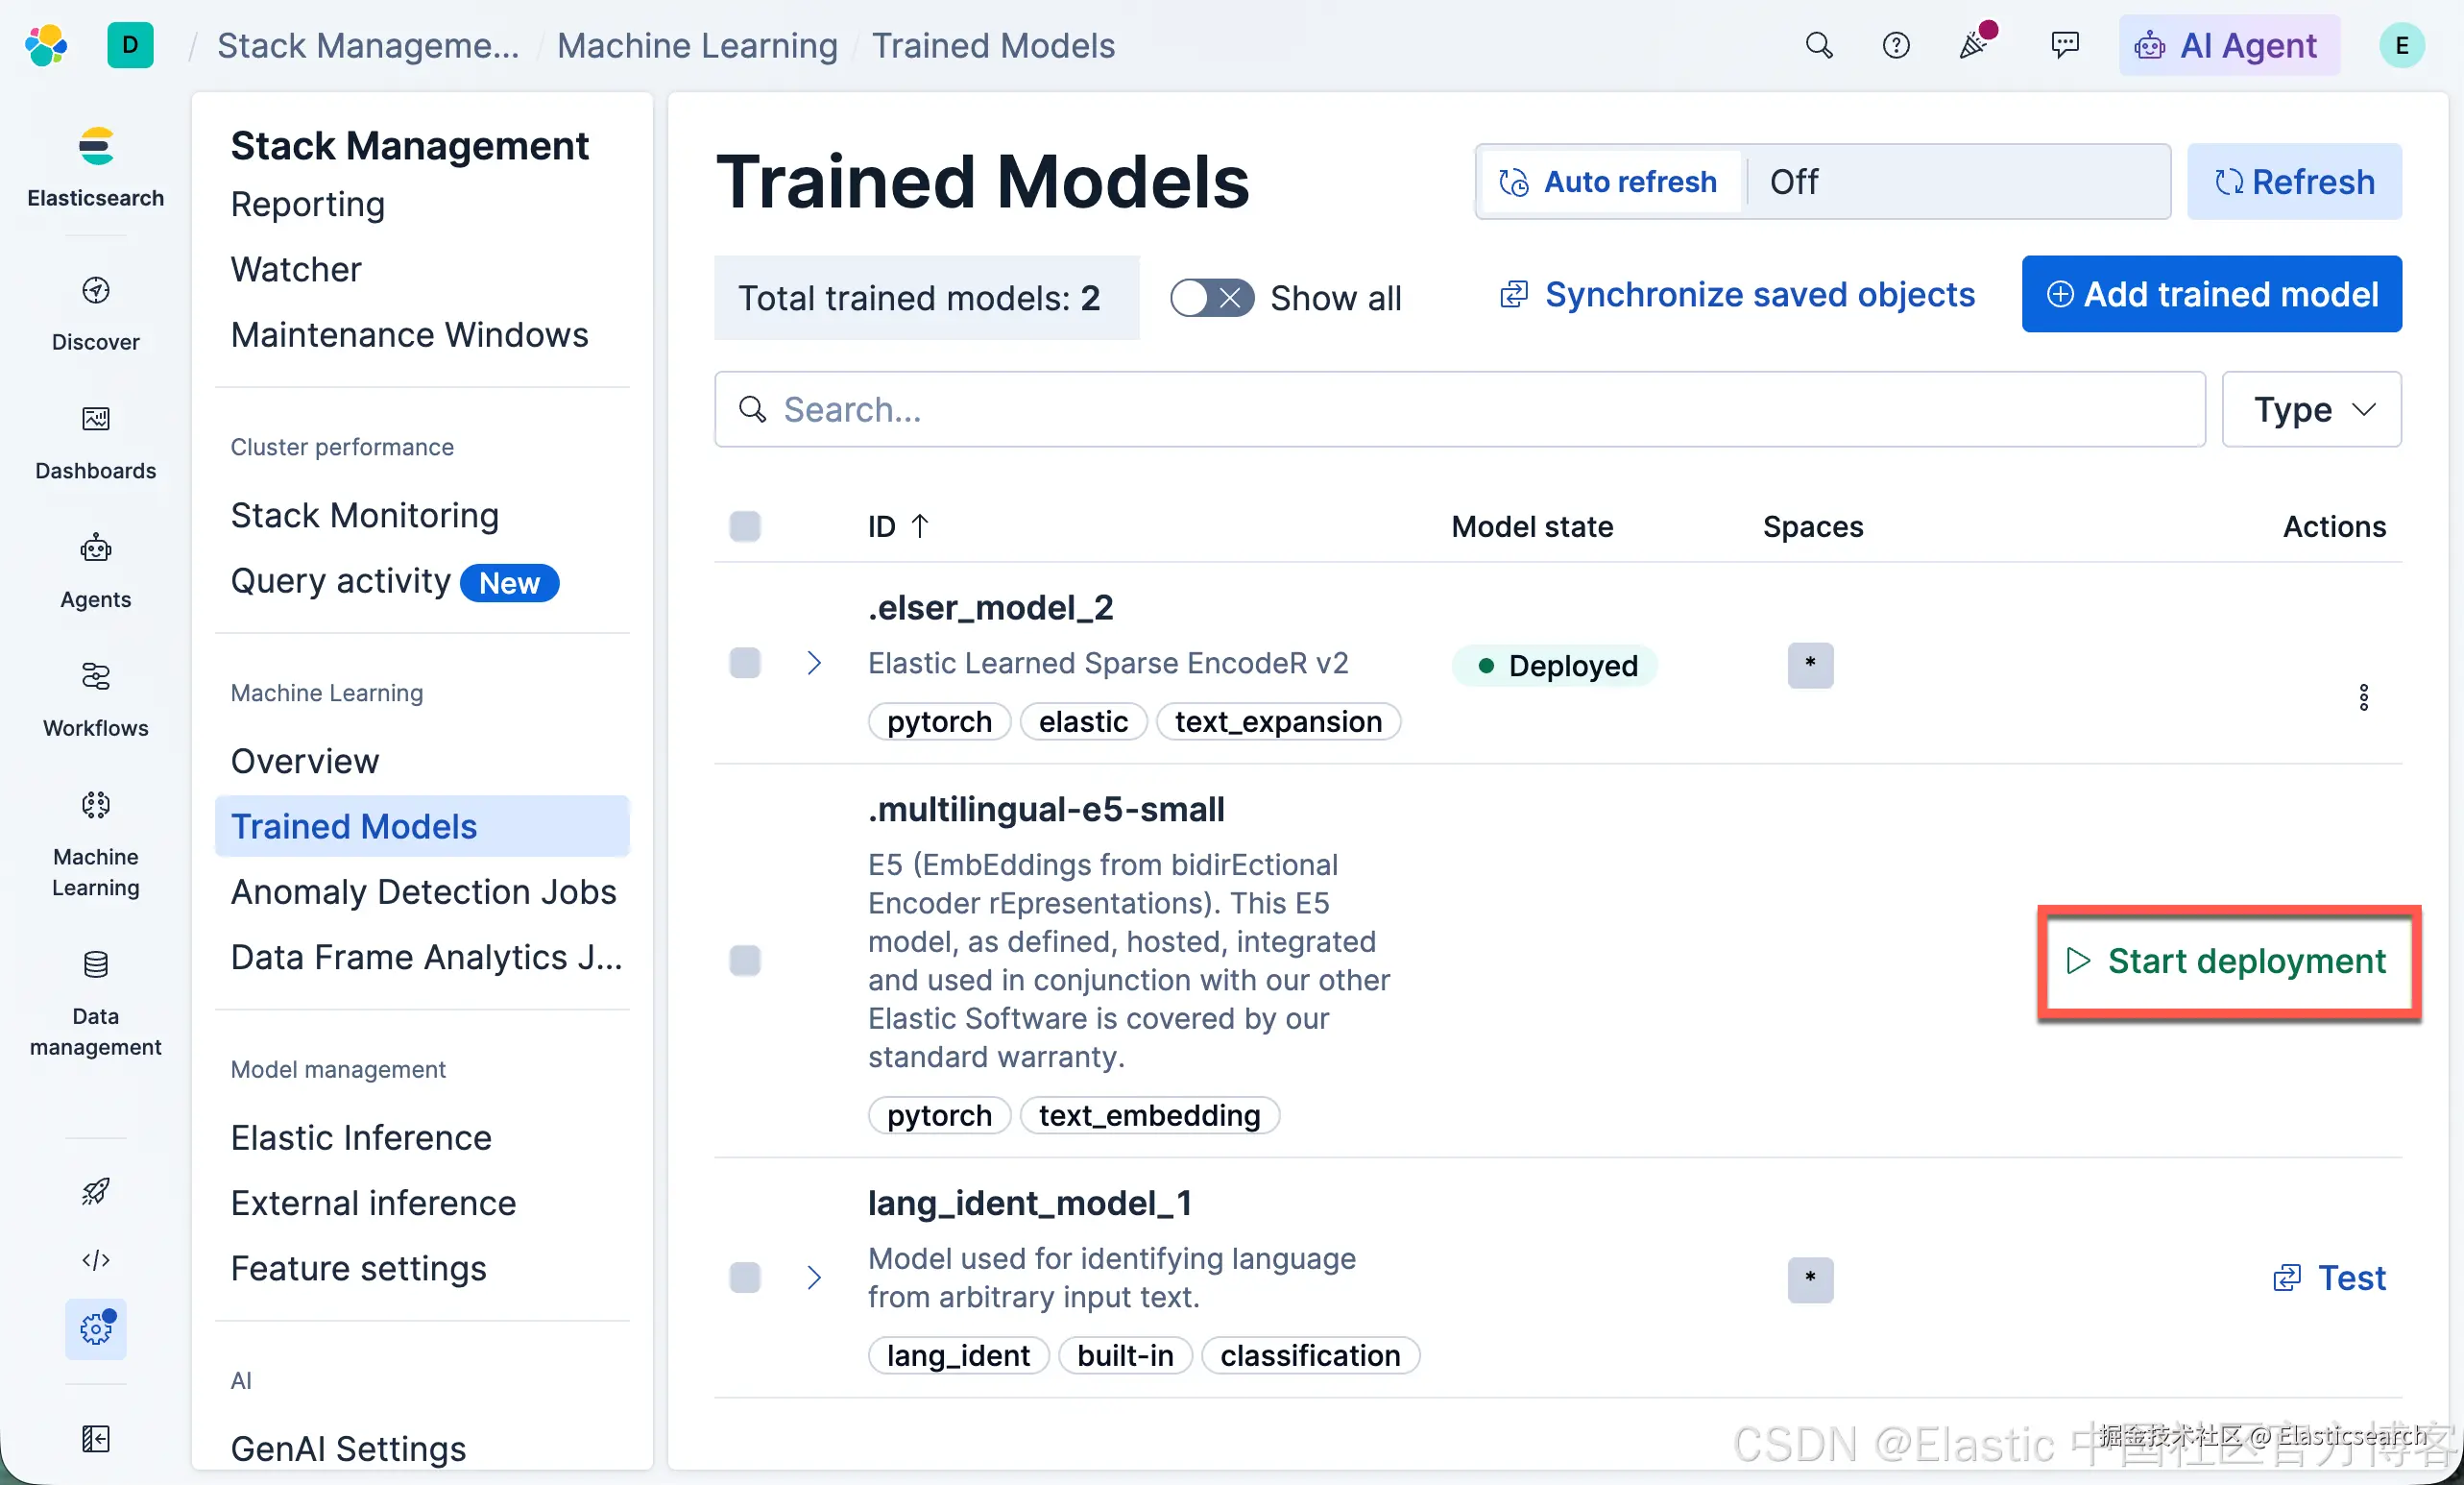Select the .elser_model_2 row checkbox
The width and height of the screenshot is (2464, 1485).
click(x=745, y=662)
